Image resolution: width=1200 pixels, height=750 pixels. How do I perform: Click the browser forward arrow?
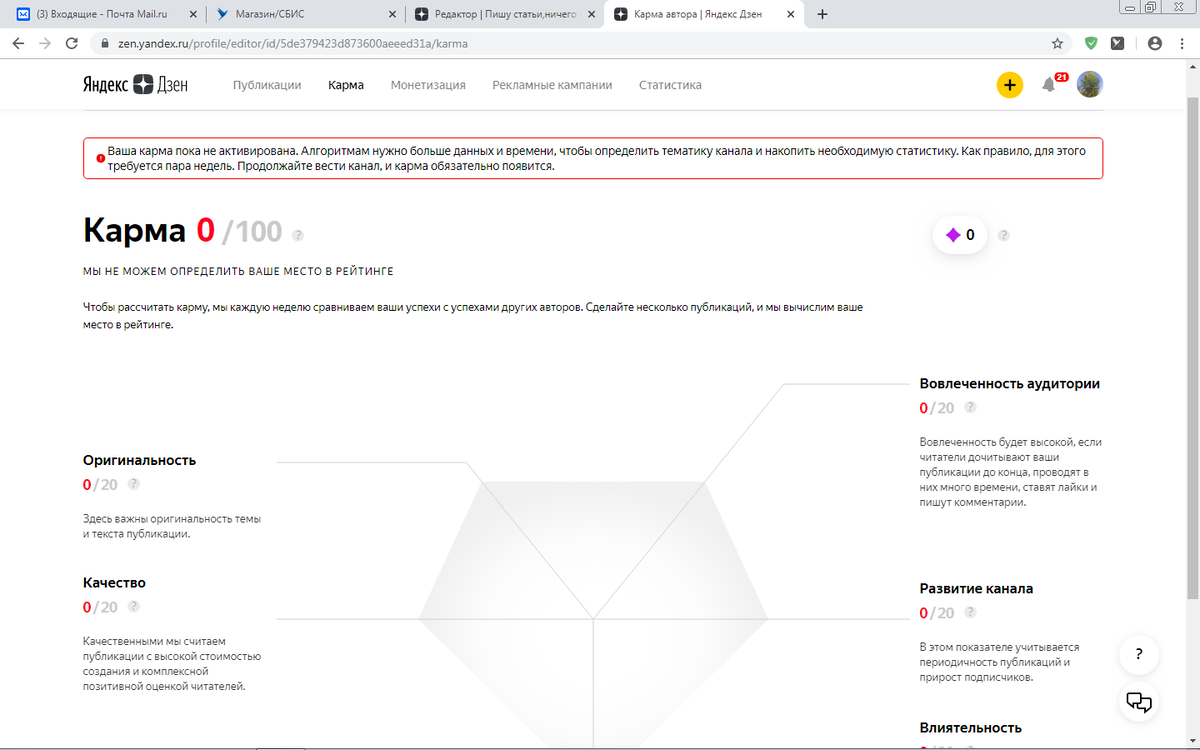click(44, 44)
